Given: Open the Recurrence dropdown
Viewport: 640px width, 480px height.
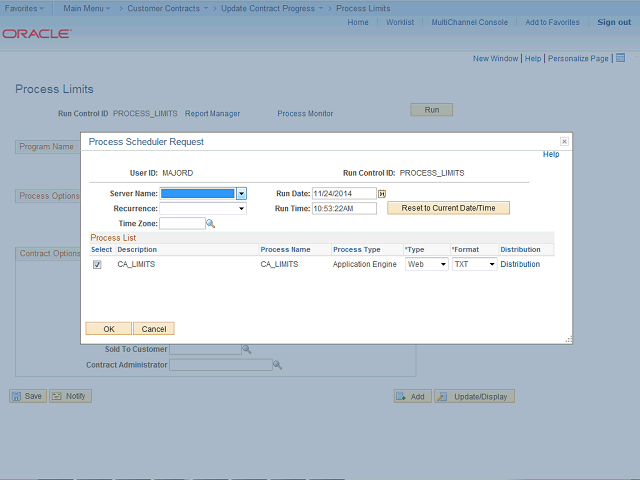Looking at the screenshot, I should tap(241, 209).
